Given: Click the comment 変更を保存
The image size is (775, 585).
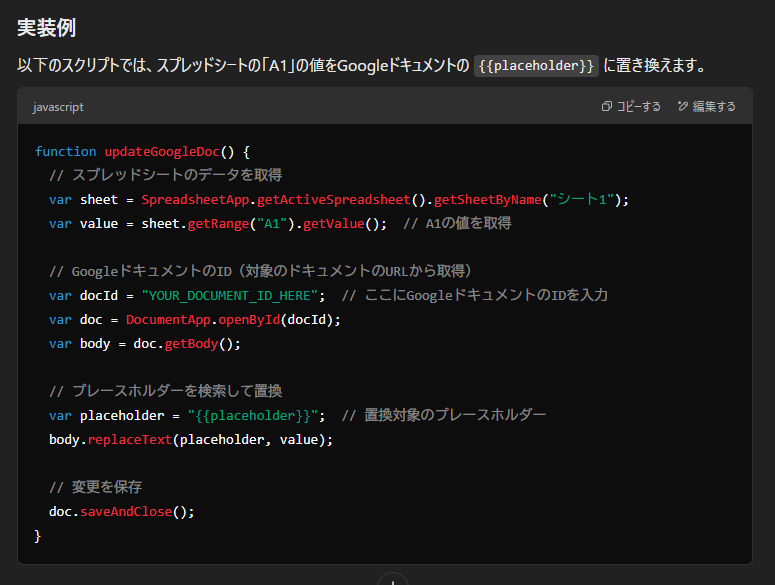Looking at the screenshot, I should tap(96, 487).
